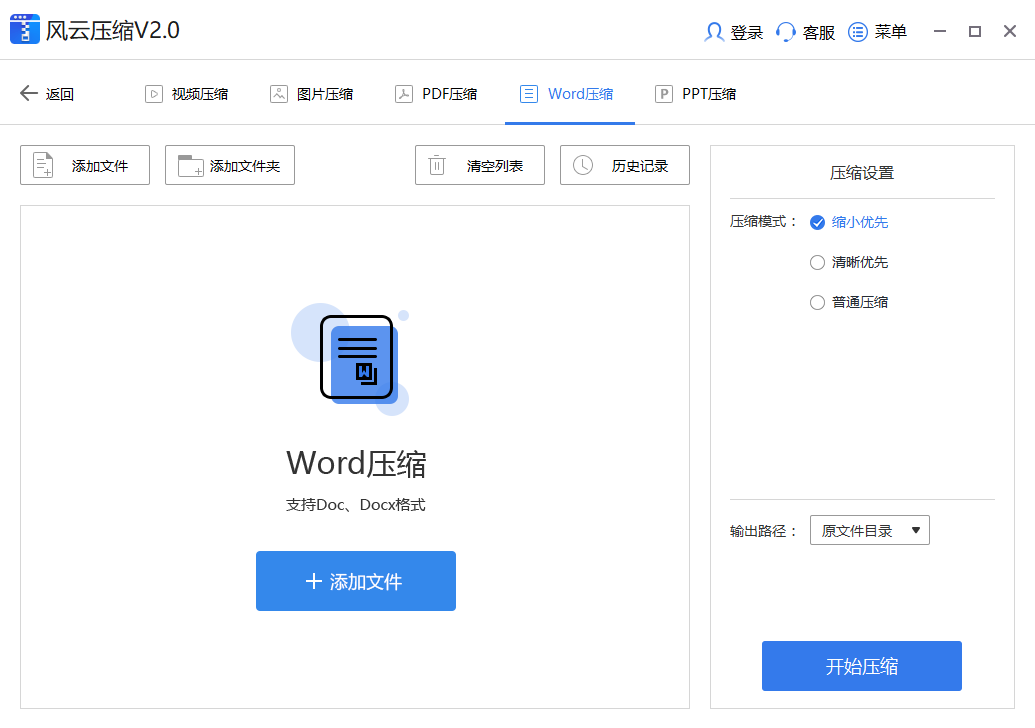
Task: Click the clock icon on 历史记录
Action: [583, 165]
